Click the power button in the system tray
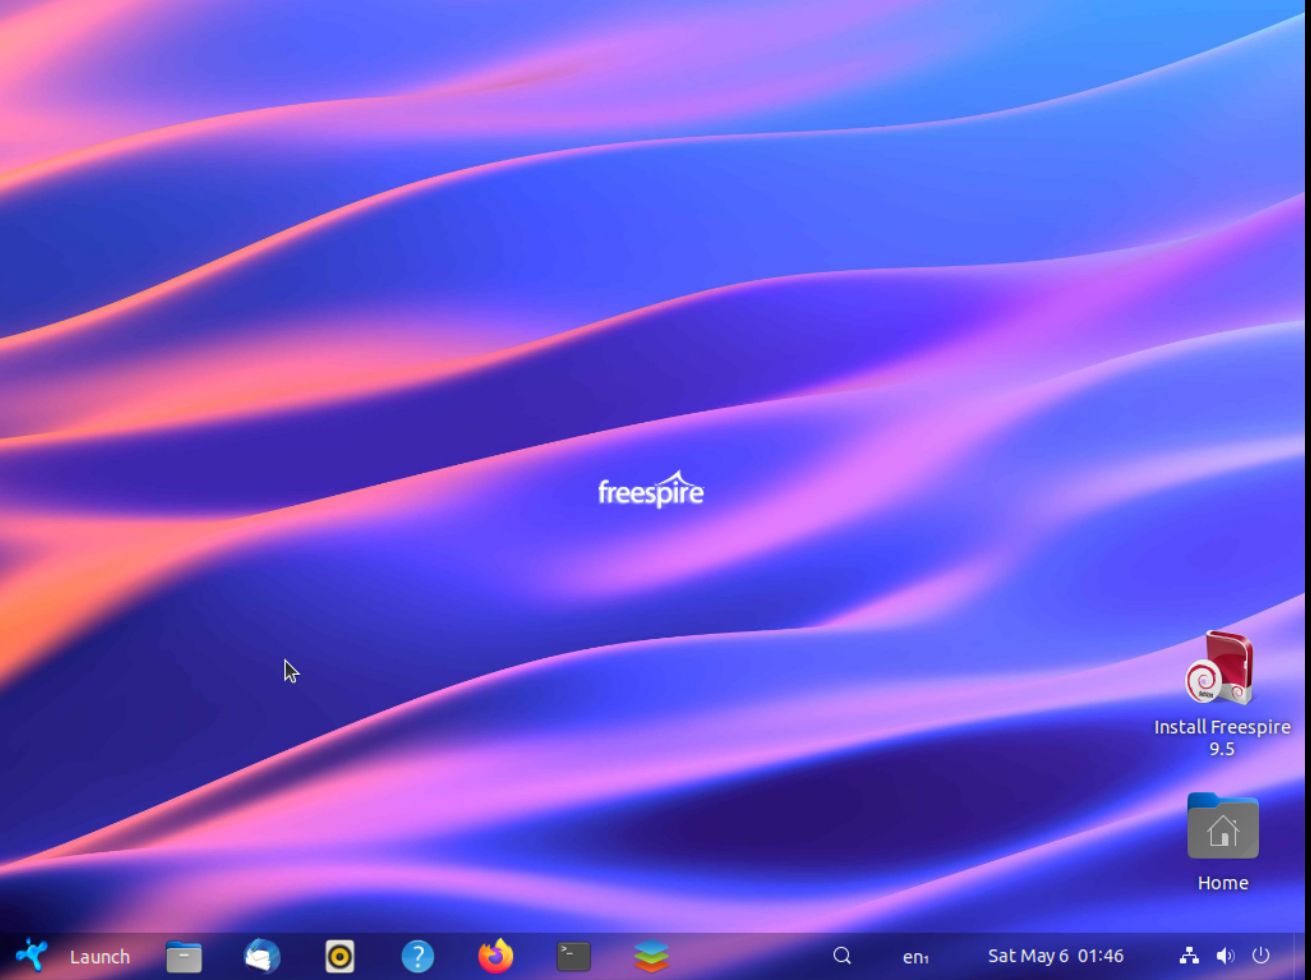 coord(1260,956)
